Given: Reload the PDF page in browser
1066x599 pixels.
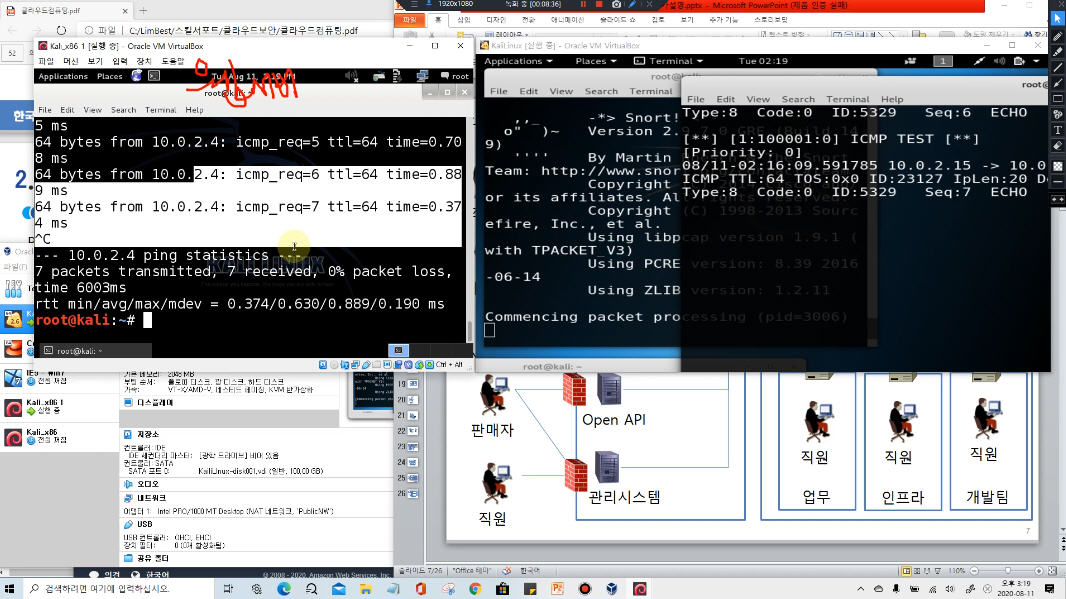Looking at the screenshot, I should coord(61,30).
